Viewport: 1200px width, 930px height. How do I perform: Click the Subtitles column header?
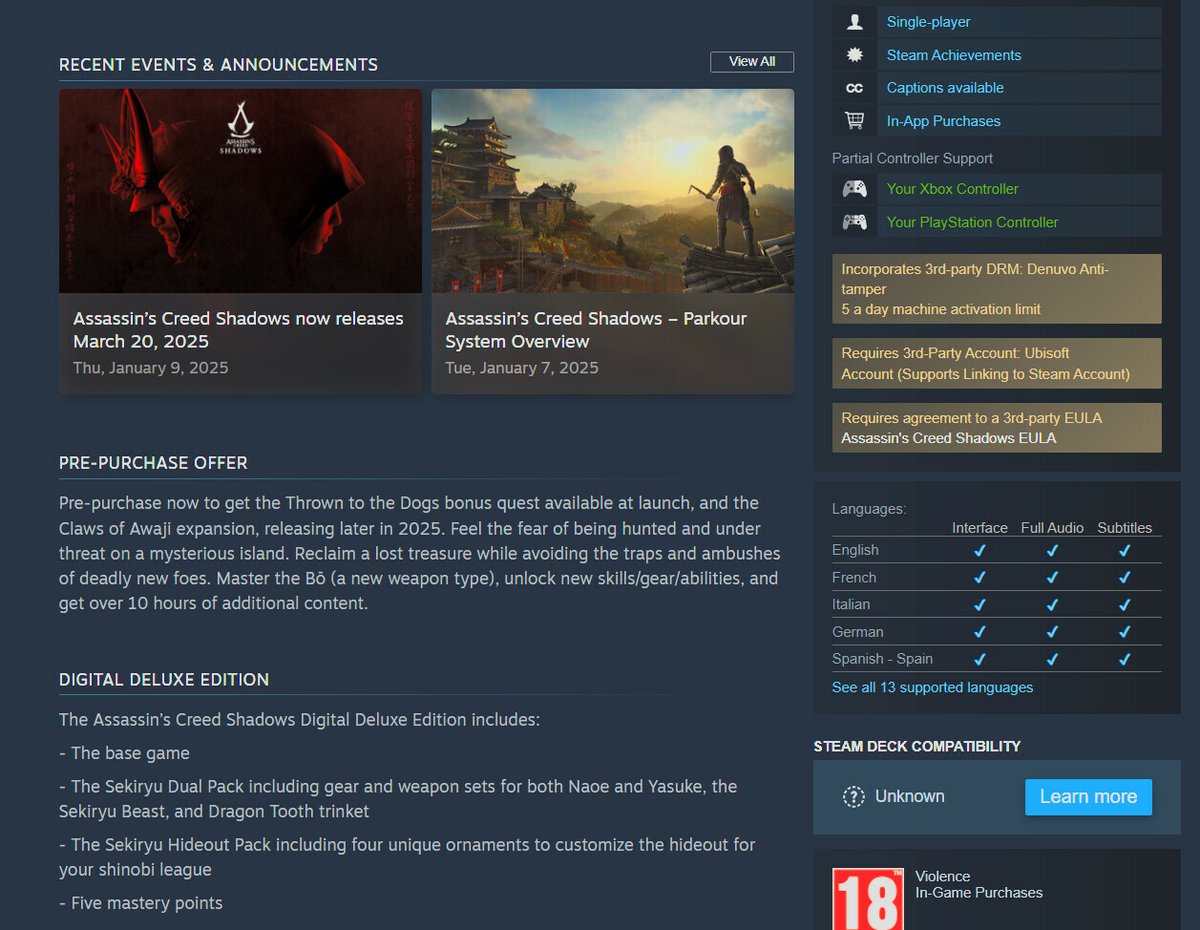point(1125,528)
